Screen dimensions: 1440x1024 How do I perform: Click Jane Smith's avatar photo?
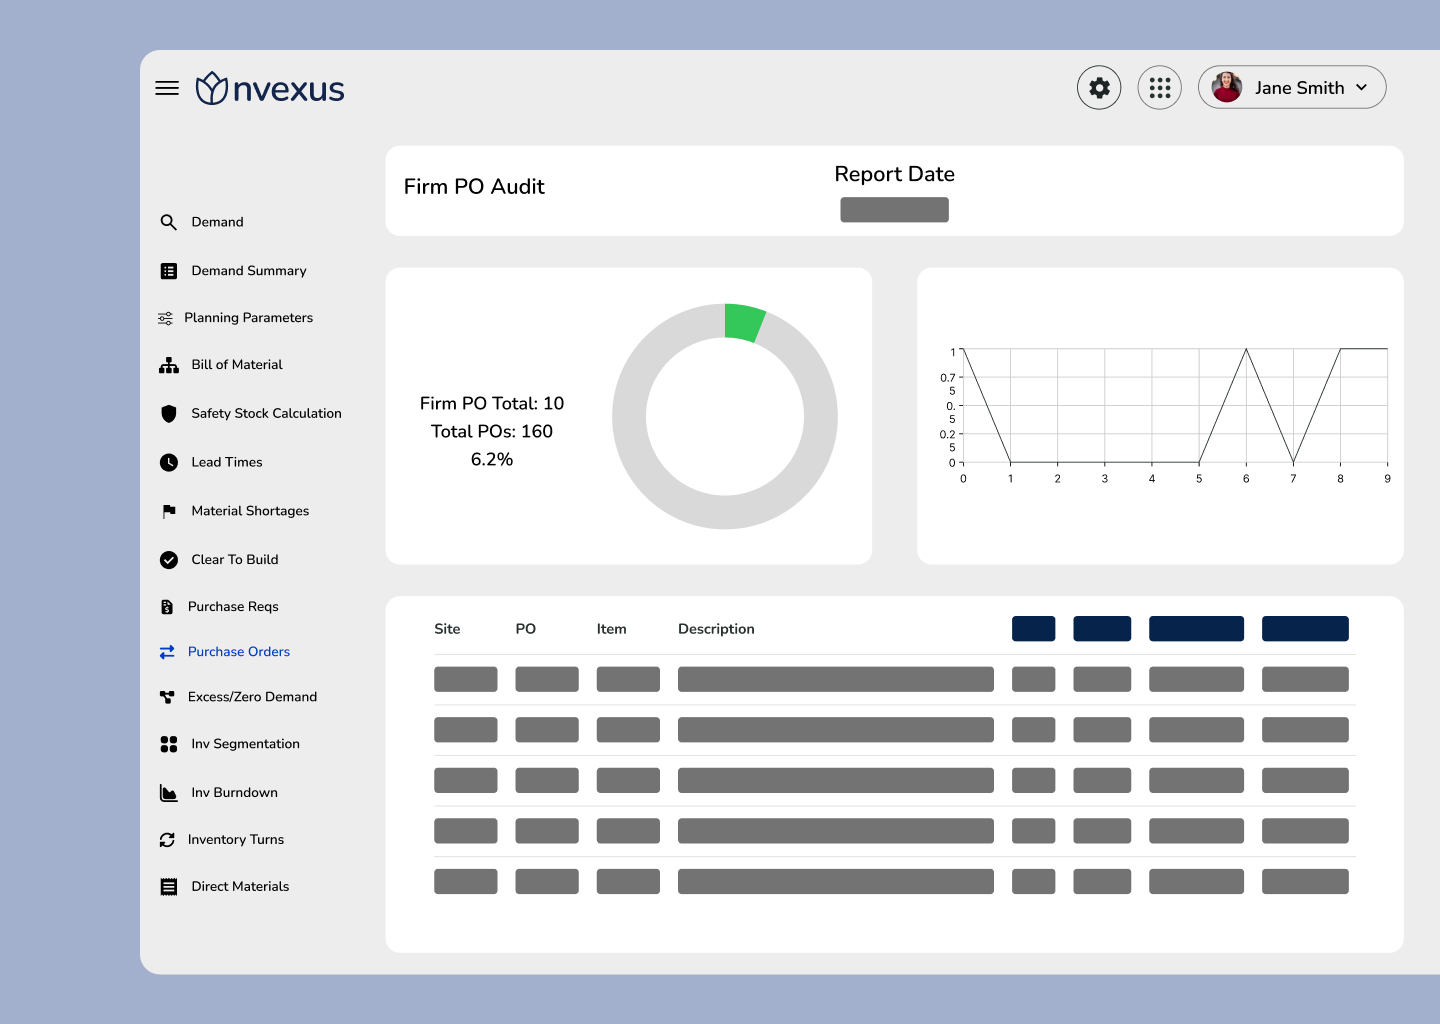point(1227,87)
